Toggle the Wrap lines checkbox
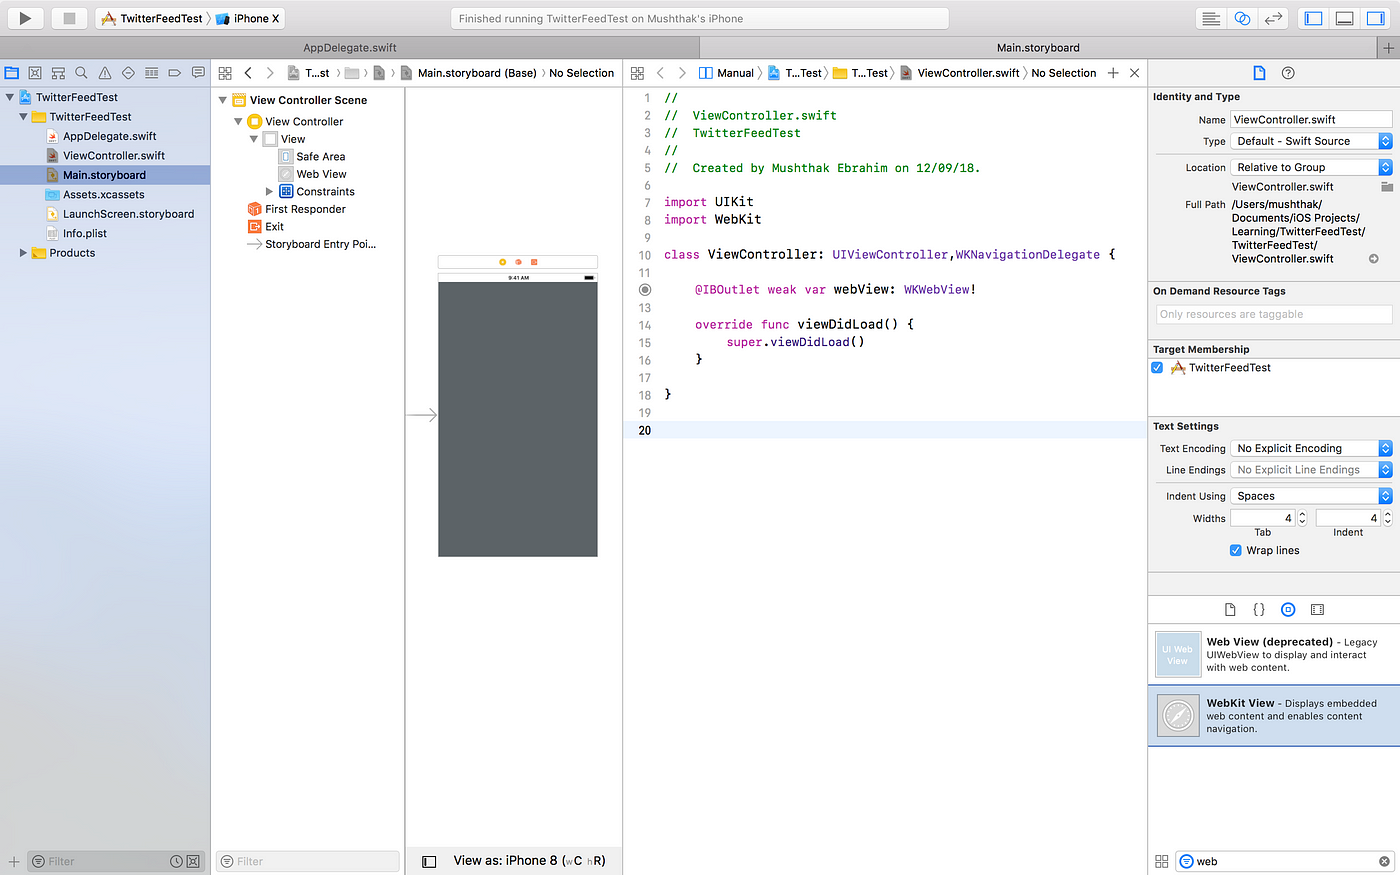Image resolution: width=1400 pixels, height=875 pixels. [x=1236, y=550]
